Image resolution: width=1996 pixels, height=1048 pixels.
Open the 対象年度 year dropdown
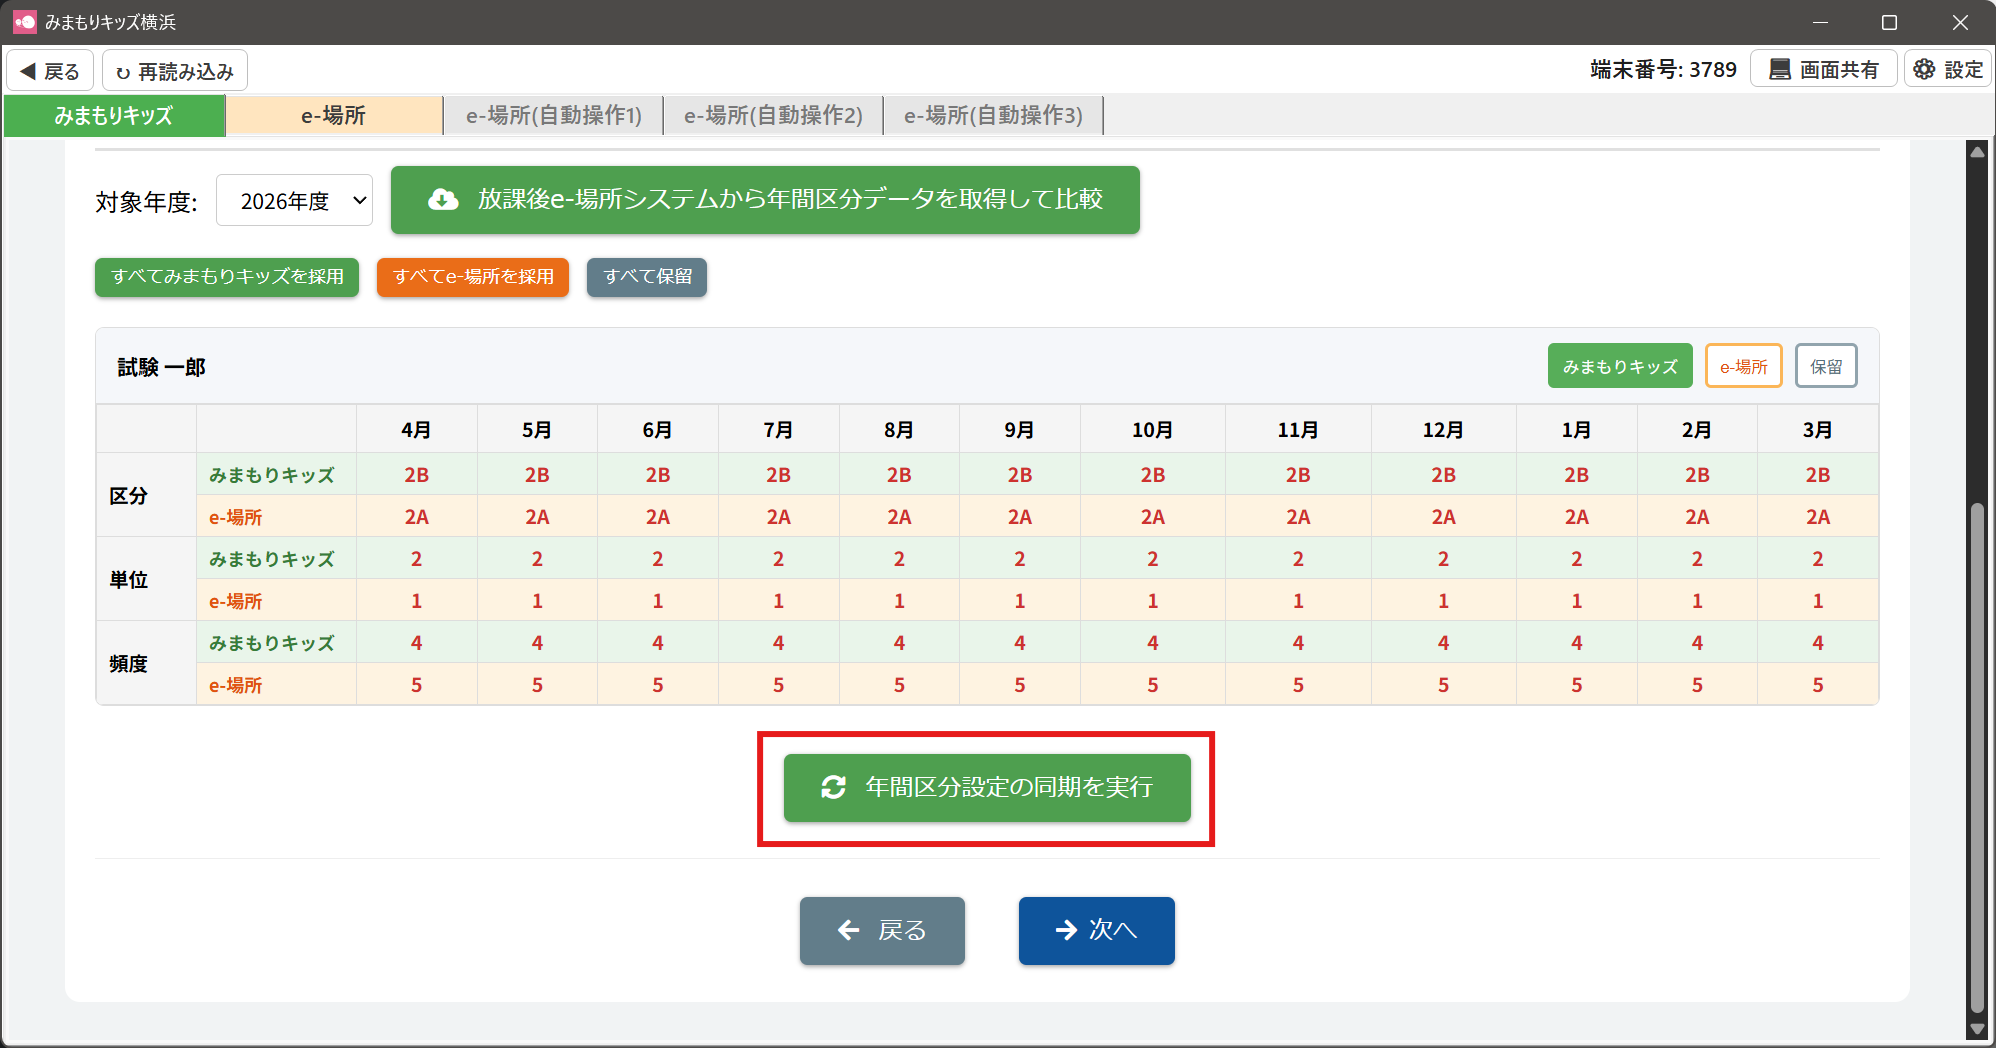pyautogui.click(x=295, y=201)
